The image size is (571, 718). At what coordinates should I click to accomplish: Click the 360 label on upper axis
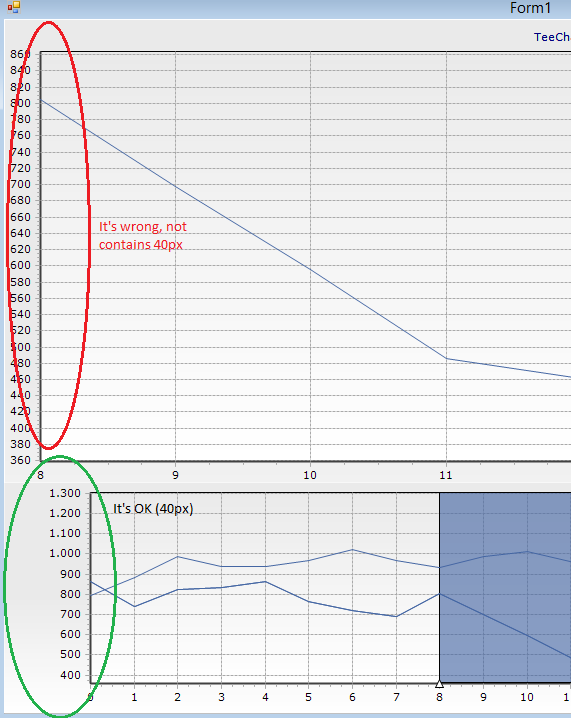tap(20, 460)
